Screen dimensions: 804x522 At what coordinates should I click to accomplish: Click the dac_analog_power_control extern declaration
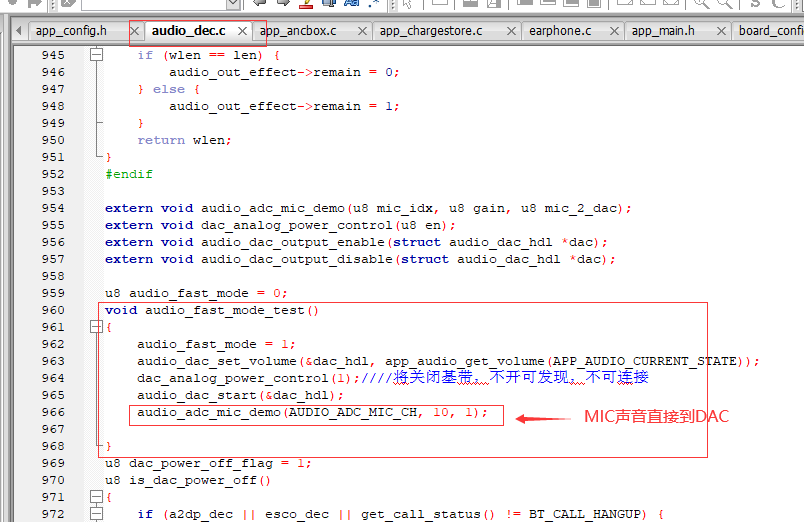(280, 225)
